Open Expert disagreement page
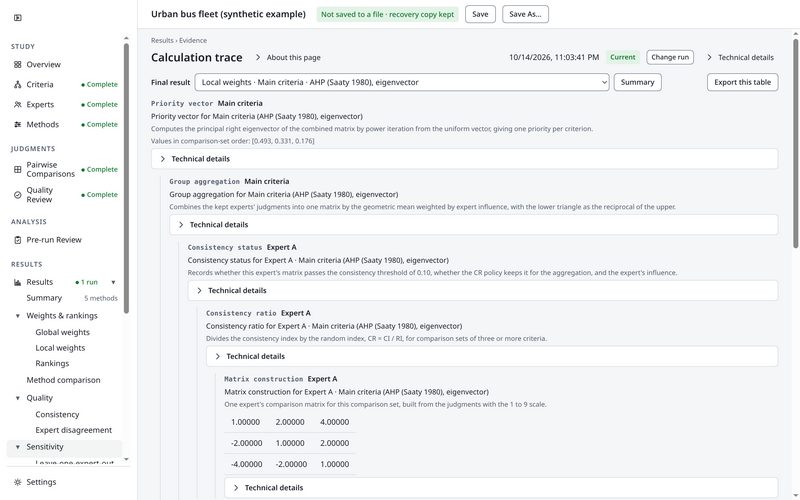 73,430
